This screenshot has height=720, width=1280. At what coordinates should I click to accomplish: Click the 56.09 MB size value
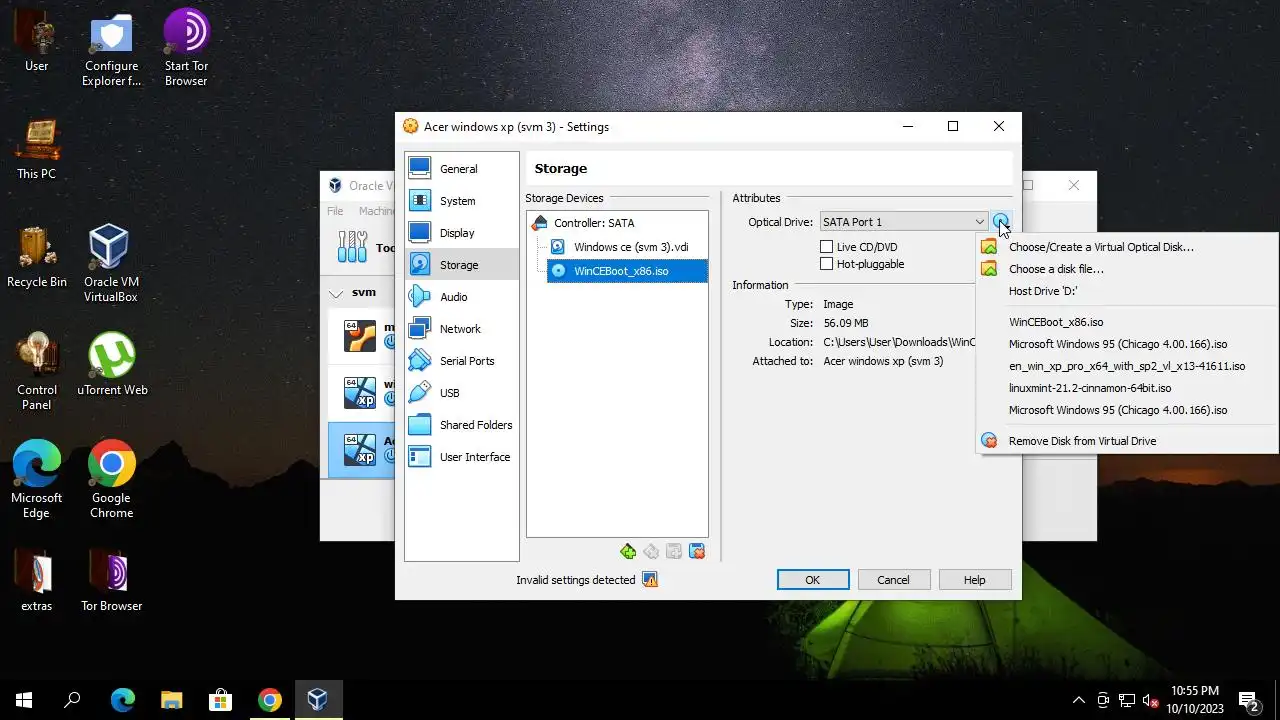click(x=845, y=323)
